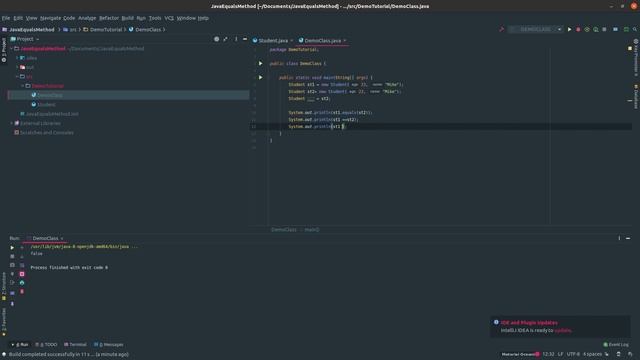This screenshot has height=360, width=640.
Task: Open the VCS menu
Action: pos(169,18)
